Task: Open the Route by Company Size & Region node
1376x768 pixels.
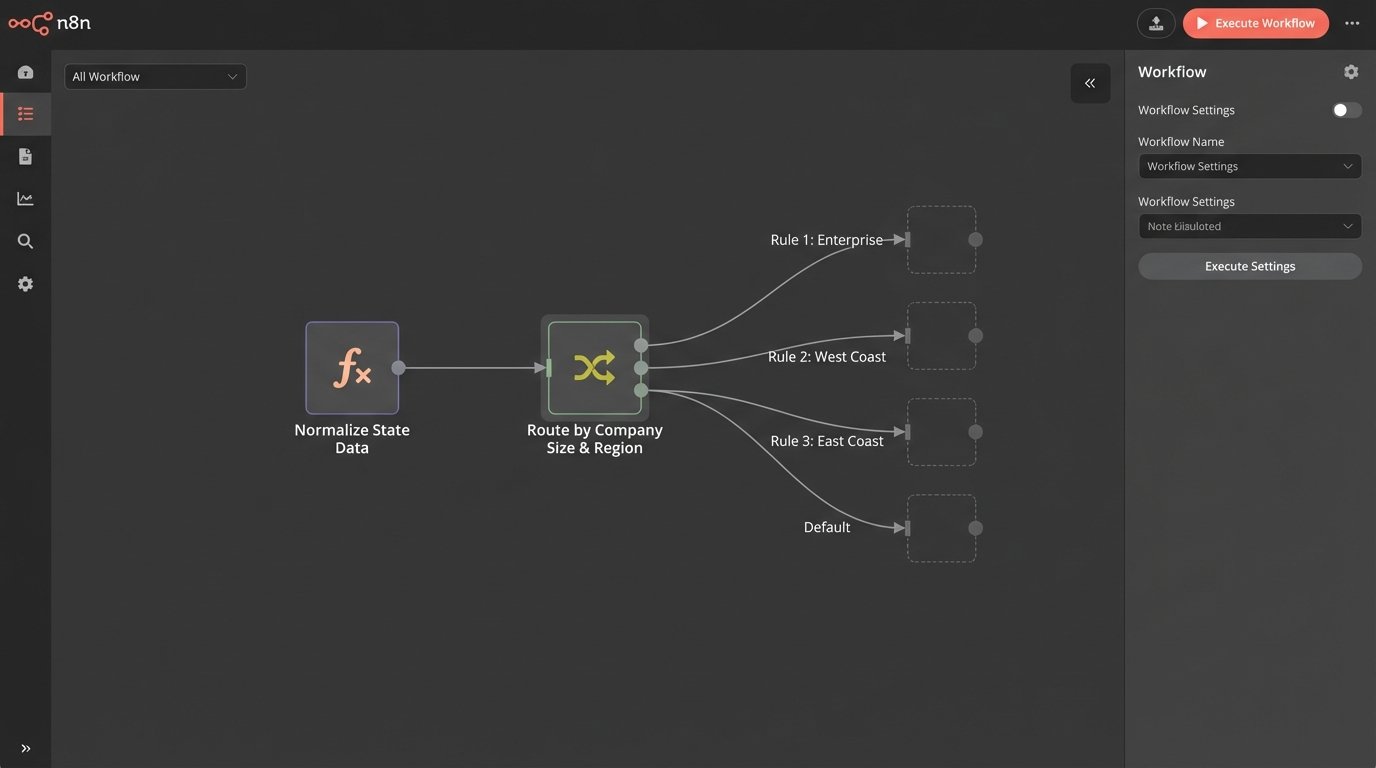Action: pyautogui.click(x=594, y=368)
